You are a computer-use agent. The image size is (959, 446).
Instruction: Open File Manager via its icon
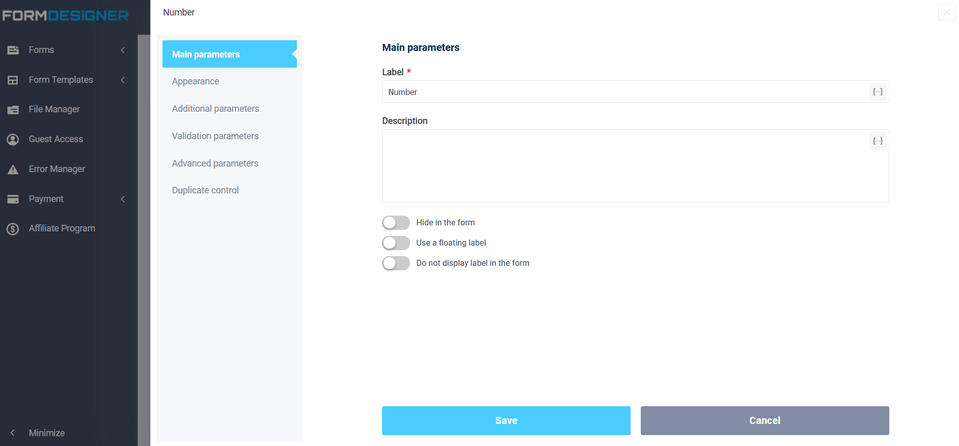click(x=13, y=109)
